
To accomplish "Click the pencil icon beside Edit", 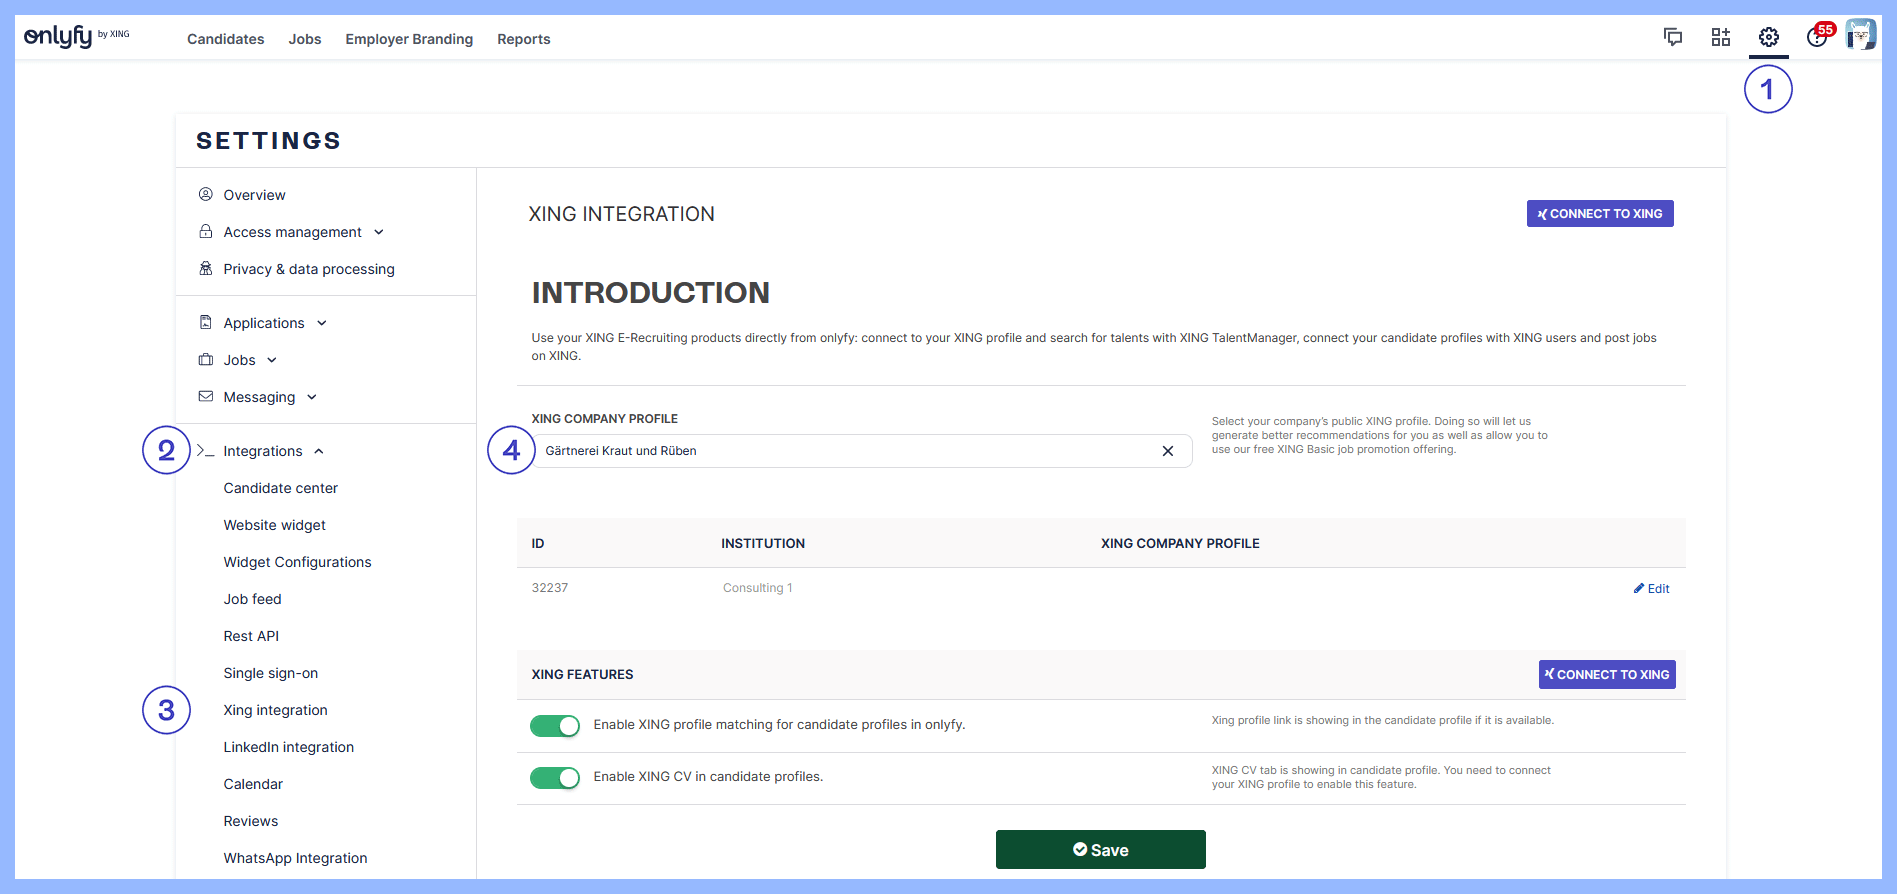I will coord(1639,588).
